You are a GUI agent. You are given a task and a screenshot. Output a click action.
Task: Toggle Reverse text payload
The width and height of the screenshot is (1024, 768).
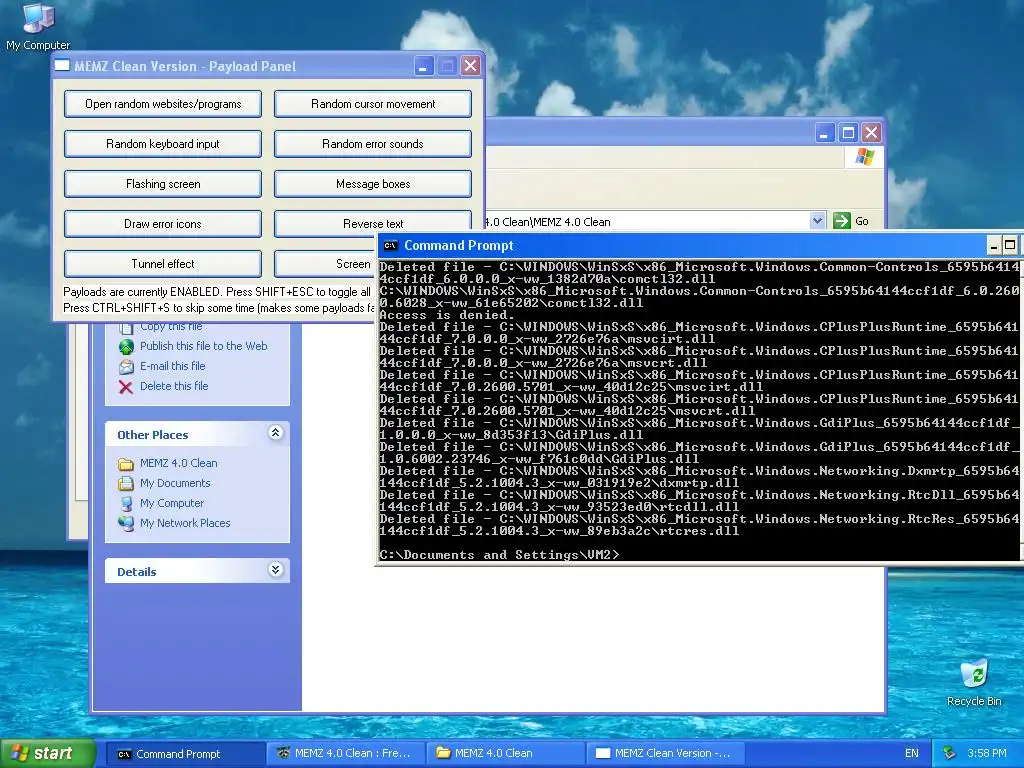pos(373,222)
